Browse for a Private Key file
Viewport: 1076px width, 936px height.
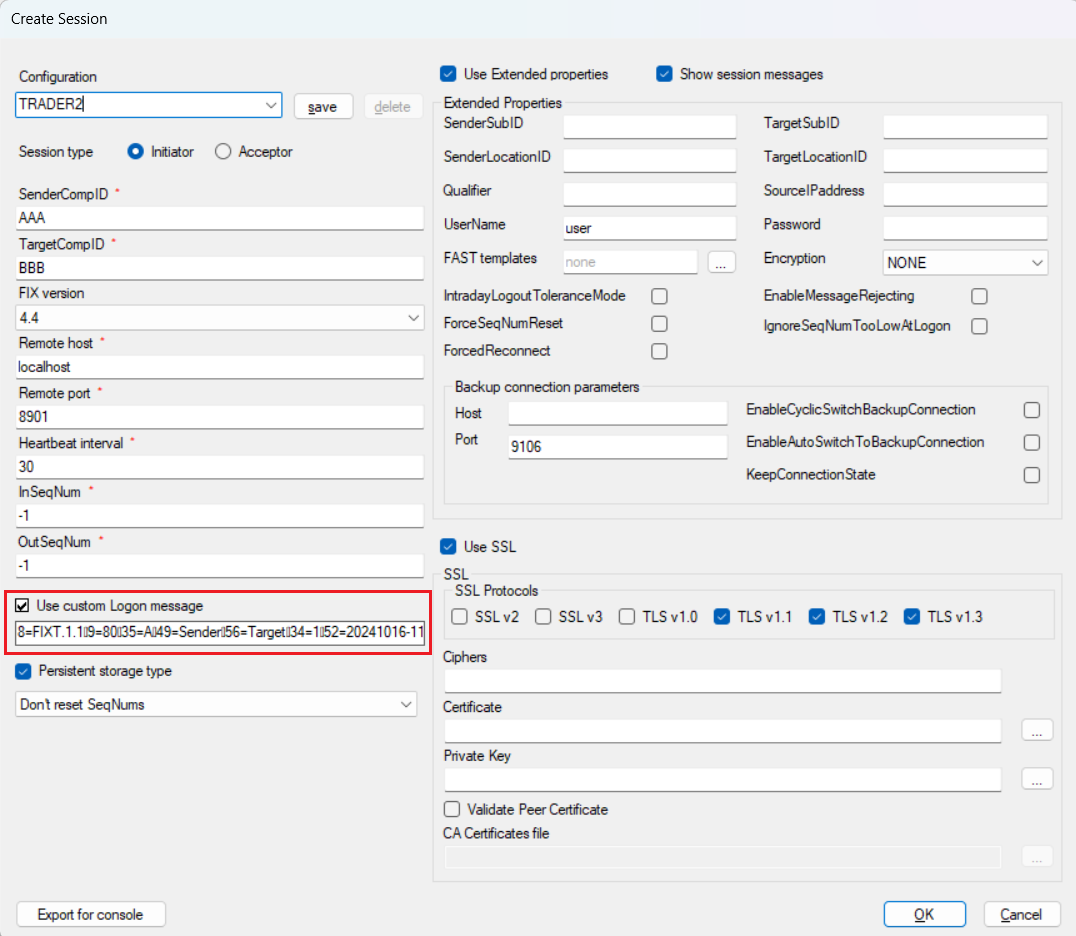click(x=1037, y=779)
